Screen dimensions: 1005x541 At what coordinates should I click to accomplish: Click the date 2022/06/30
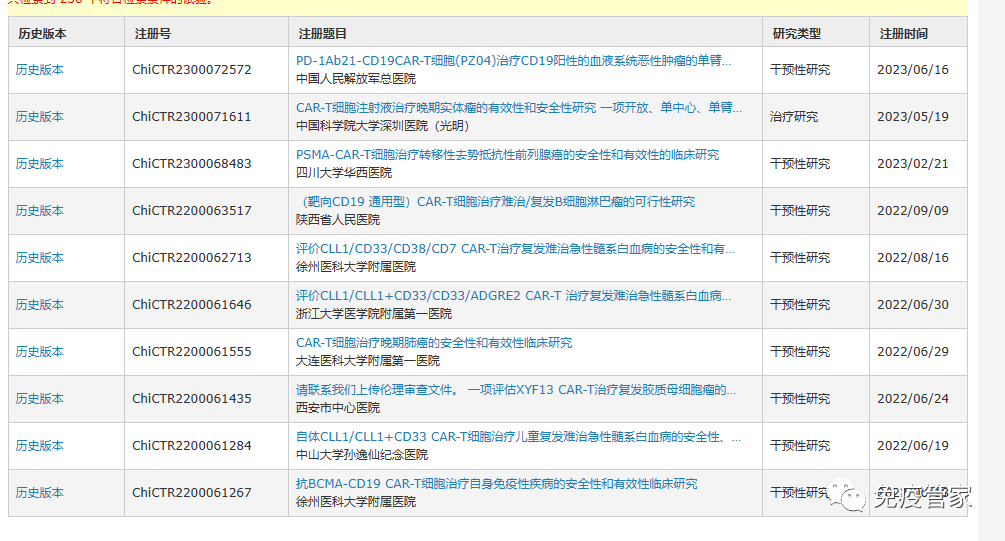(913, 304)
